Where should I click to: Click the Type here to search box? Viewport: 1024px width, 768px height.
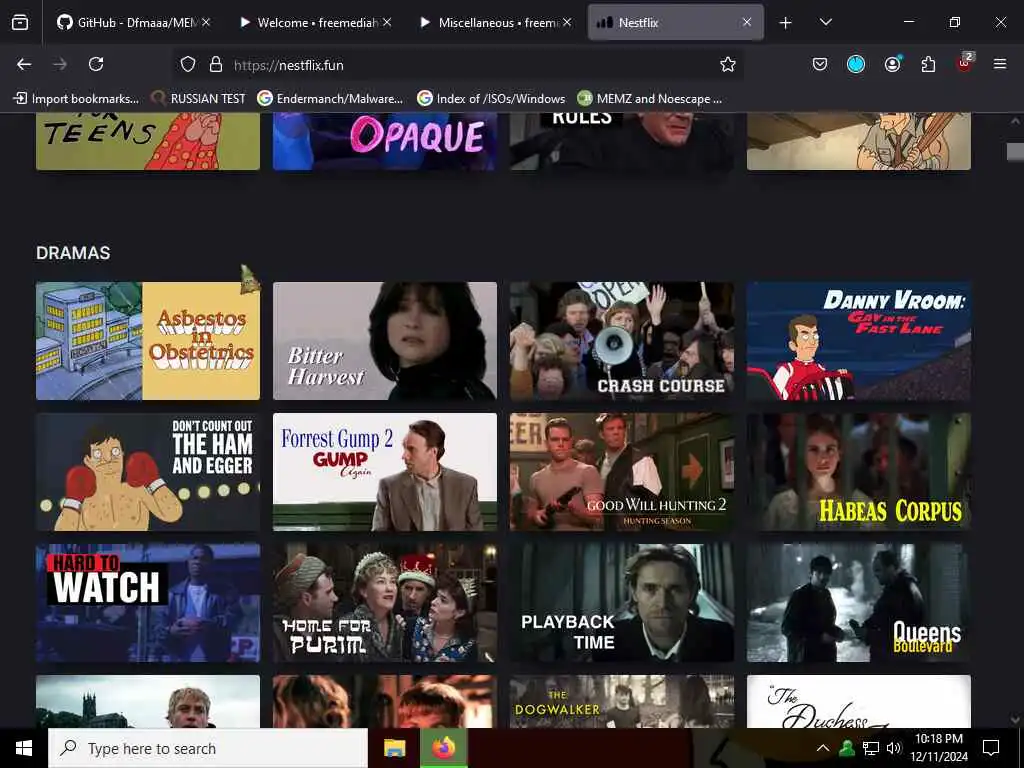[x=208, y=748]
